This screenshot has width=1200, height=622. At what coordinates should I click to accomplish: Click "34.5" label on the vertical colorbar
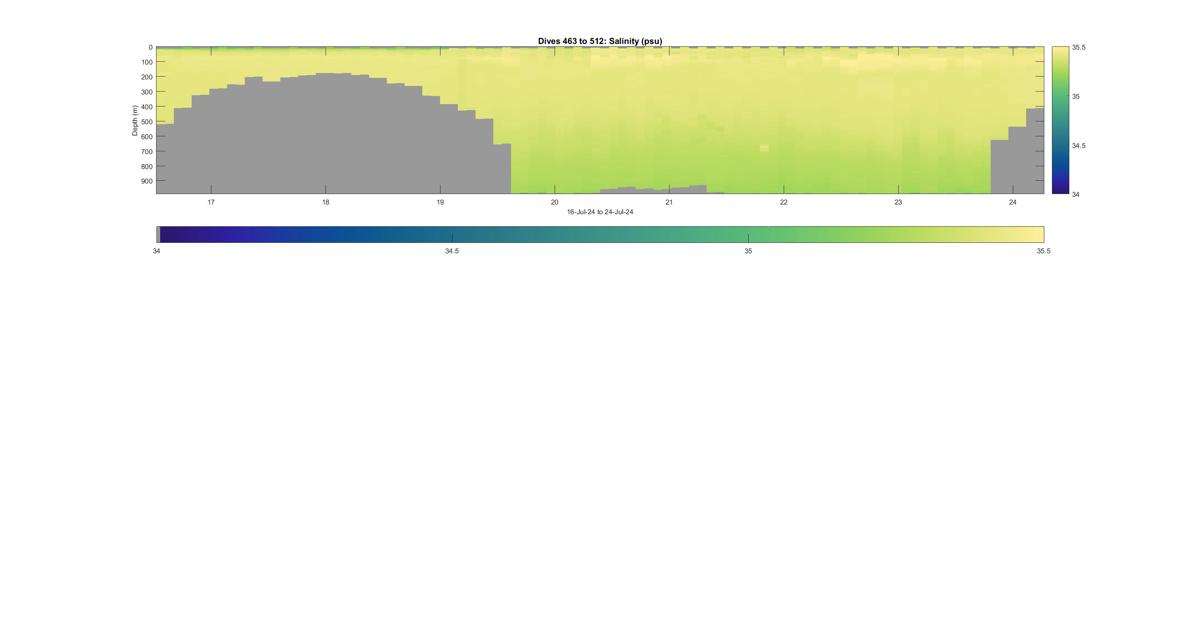pos(1079,146)
